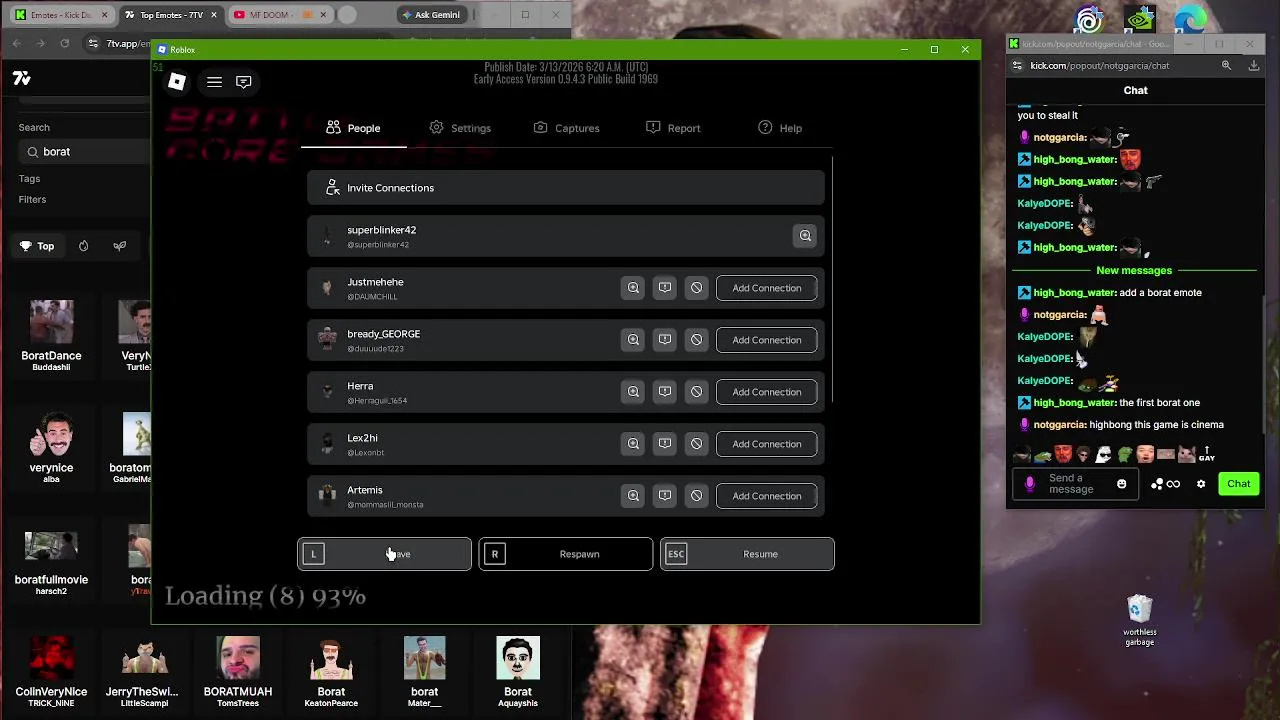Examine avatar of Artemis
Viewport: 1280px width, 720px height.
coord(633,496)
